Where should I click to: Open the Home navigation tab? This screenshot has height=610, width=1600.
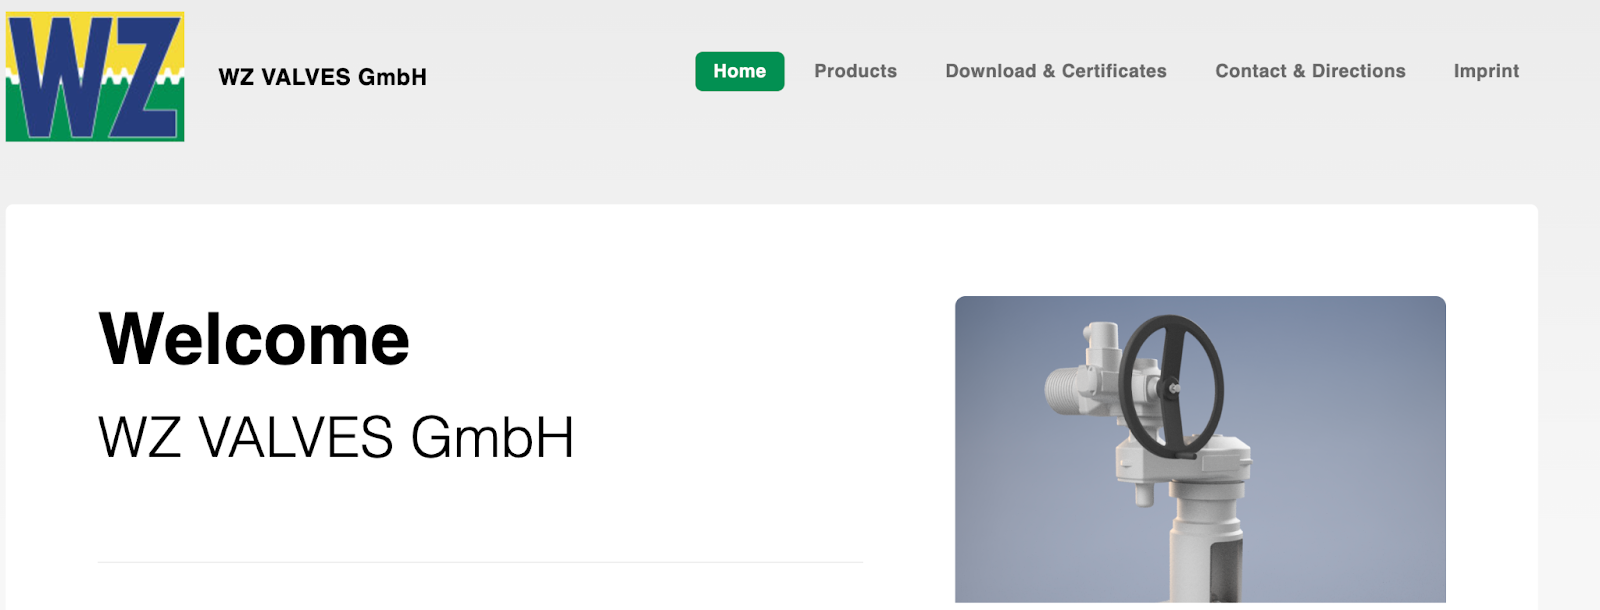tap(739, 71)
